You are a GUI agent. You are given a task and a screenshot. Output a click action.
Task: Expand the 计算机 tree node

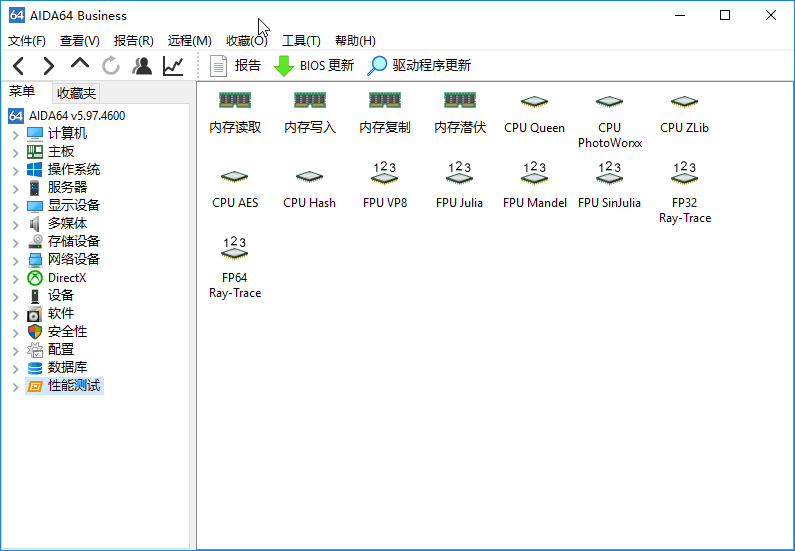(x=15, y=134)
